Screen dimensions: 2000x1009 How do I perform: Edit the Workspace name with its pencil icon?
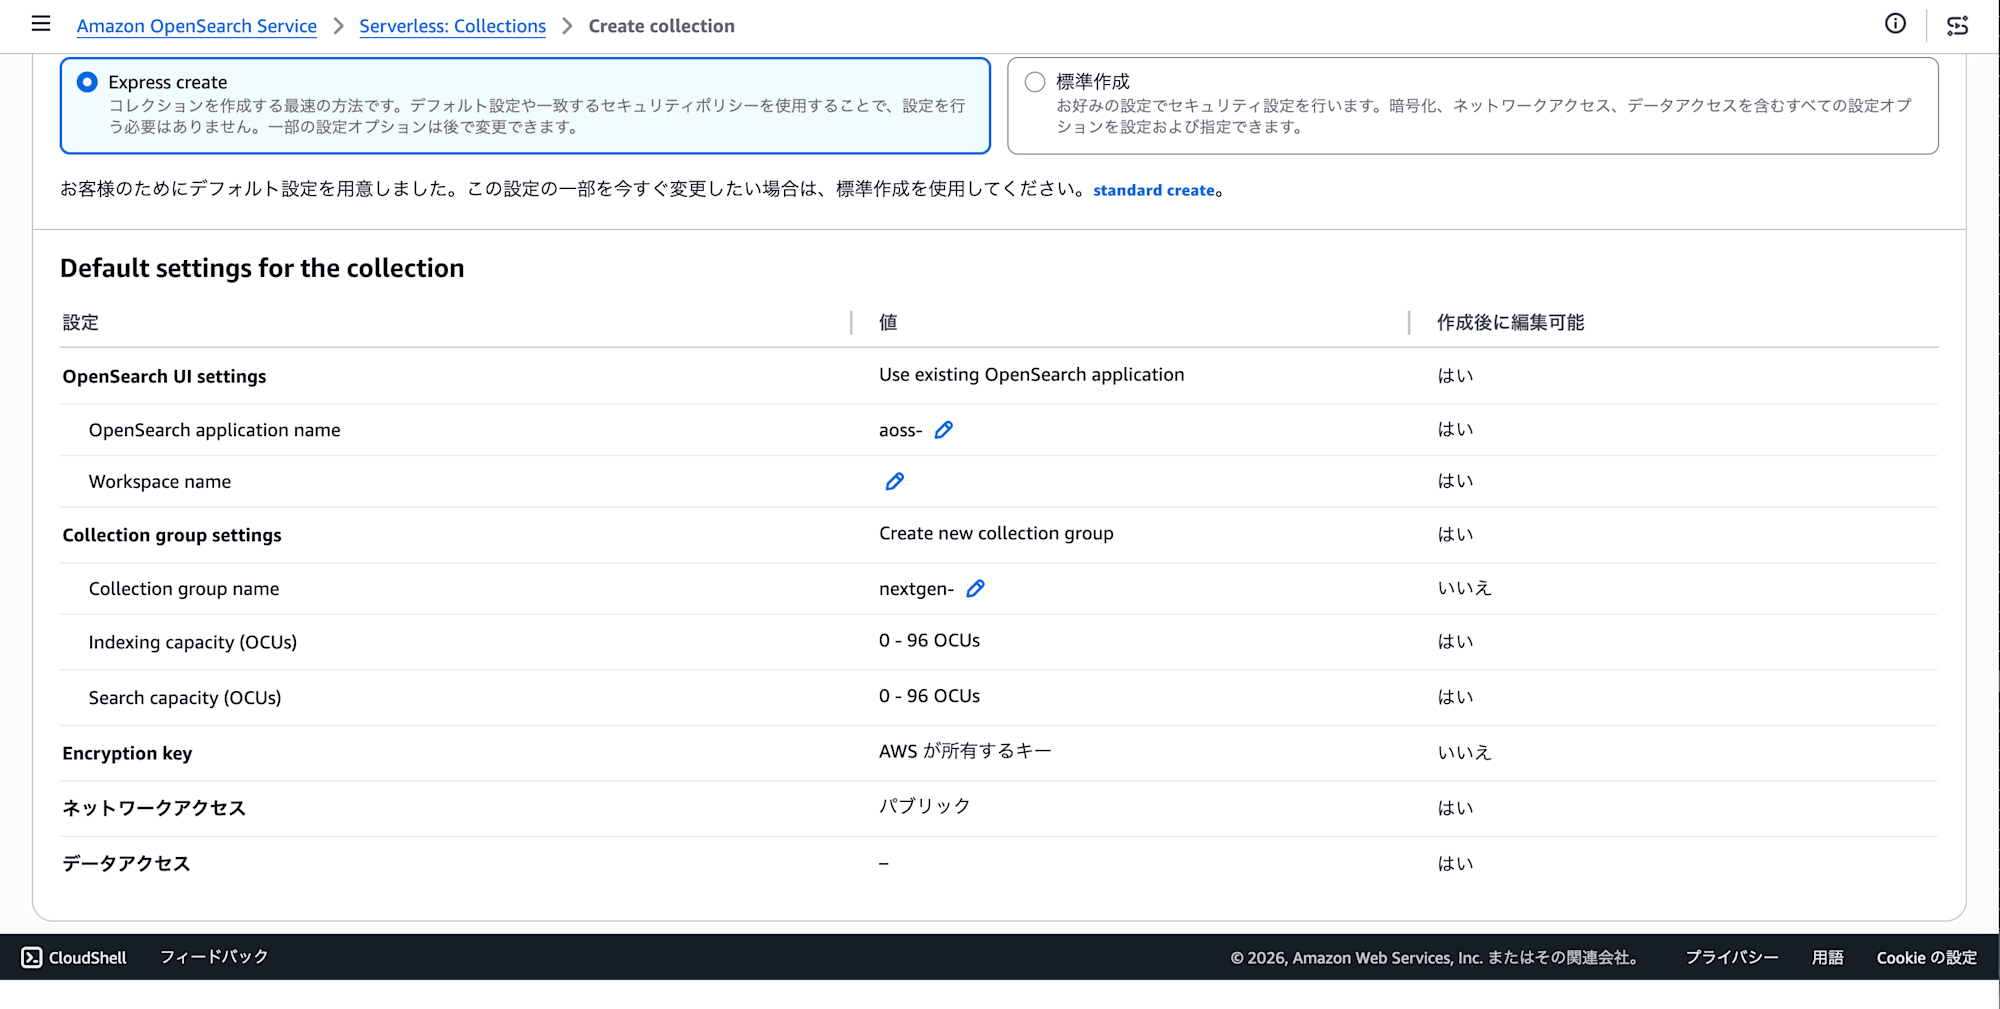[894, 482]
